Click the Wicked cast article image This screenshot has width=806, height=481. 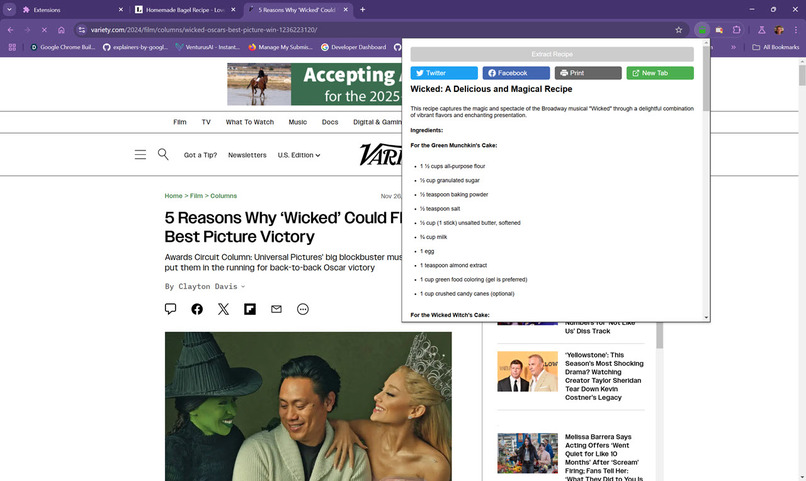tap(308, 406)
